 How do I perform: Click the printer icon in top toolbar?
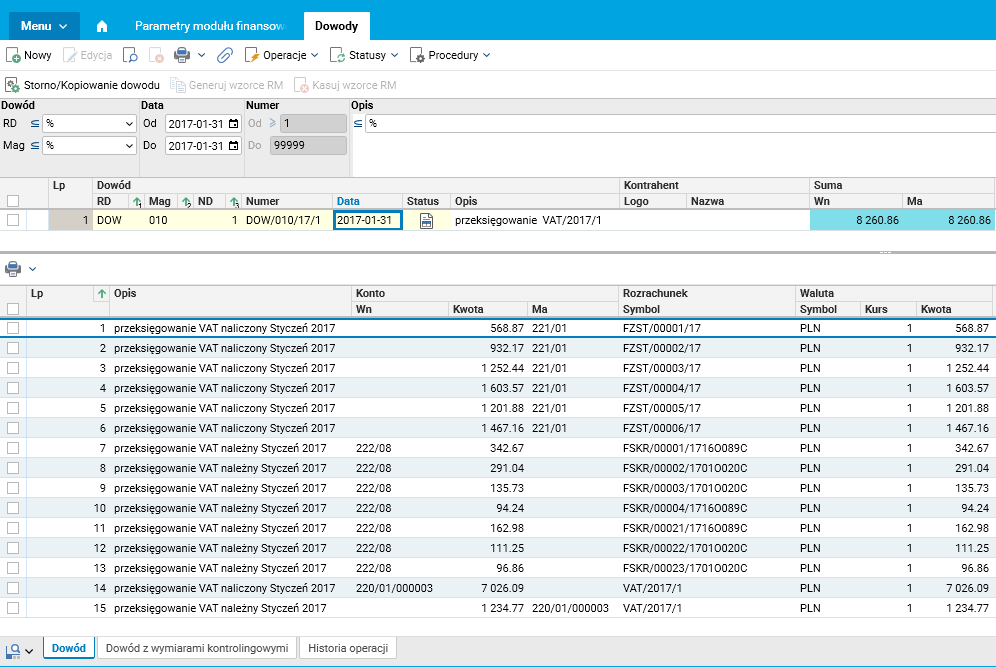(x=183, y=55)
